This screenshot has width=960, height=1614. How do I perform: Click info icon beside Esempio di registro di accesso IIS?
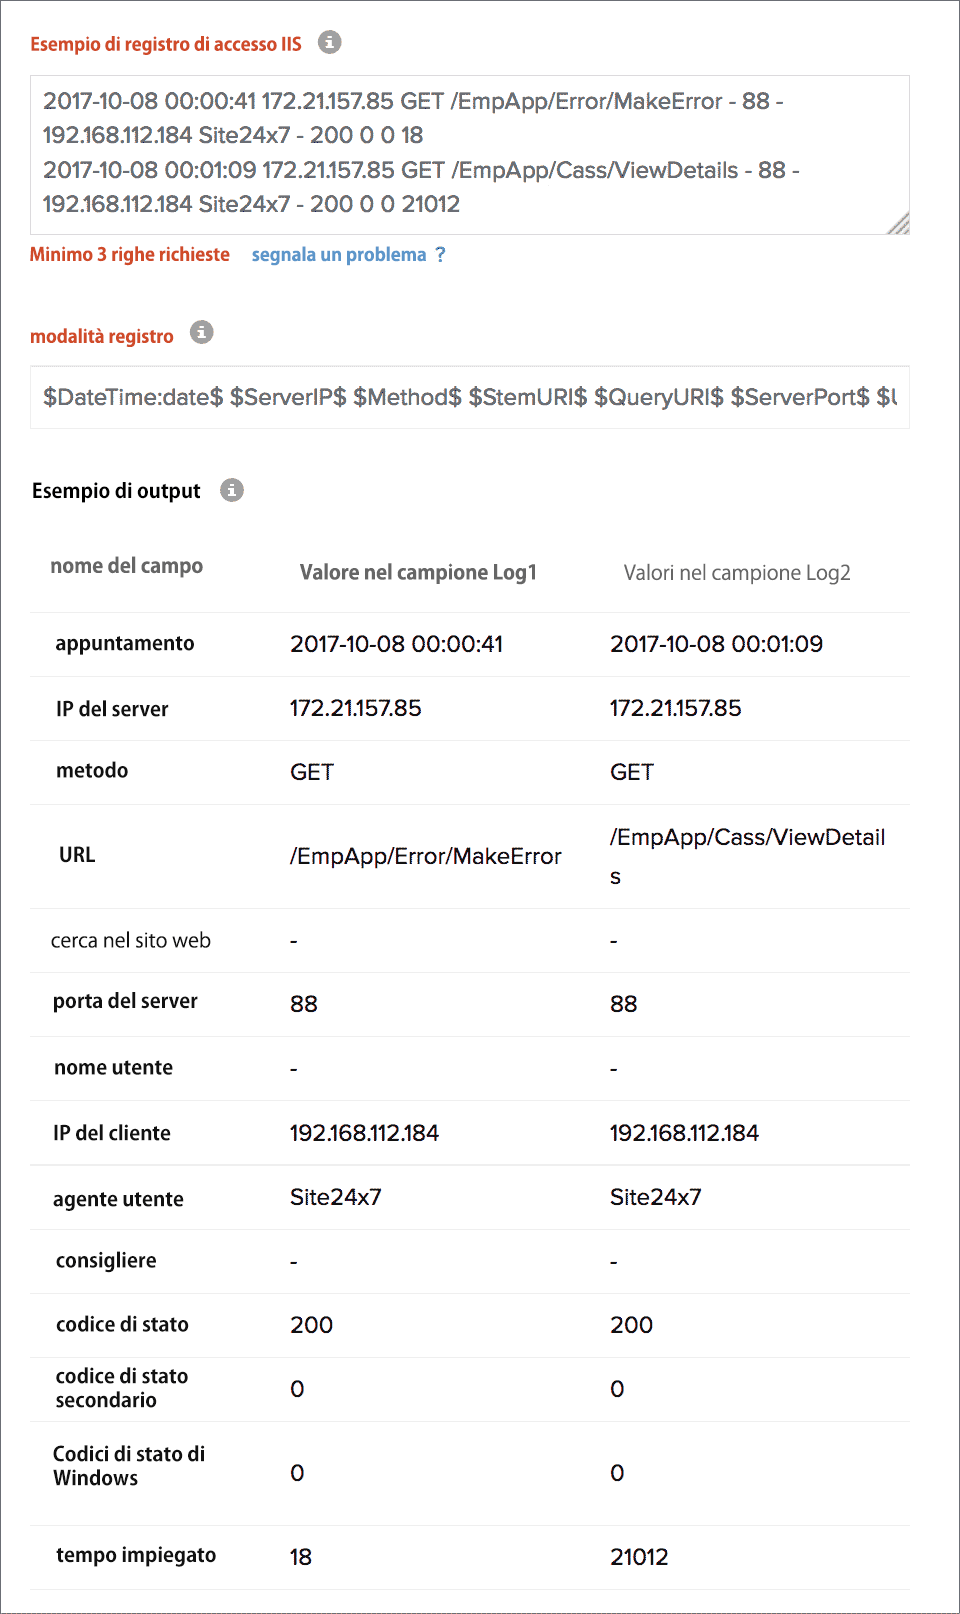[329, 42]
